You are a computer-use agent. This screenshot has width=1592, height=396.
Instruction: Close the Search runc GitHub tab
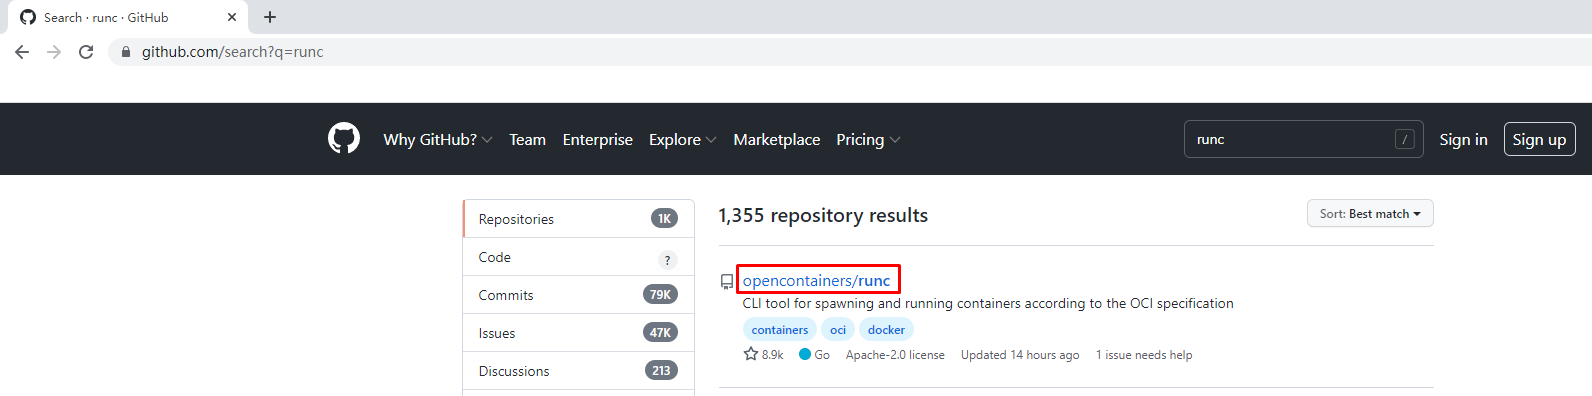point(232,17)
